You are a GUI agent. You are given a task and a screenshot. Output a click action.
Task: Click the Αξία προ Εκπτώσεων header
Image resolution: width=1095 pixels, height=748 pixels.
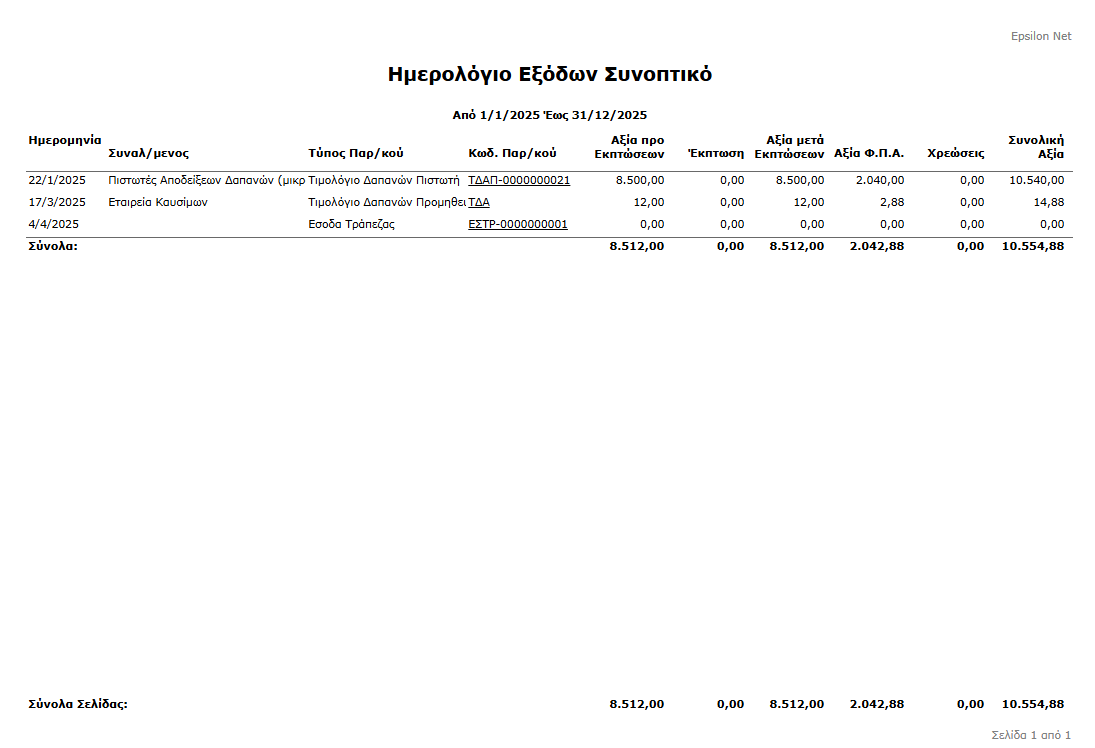tap(629, 147)
